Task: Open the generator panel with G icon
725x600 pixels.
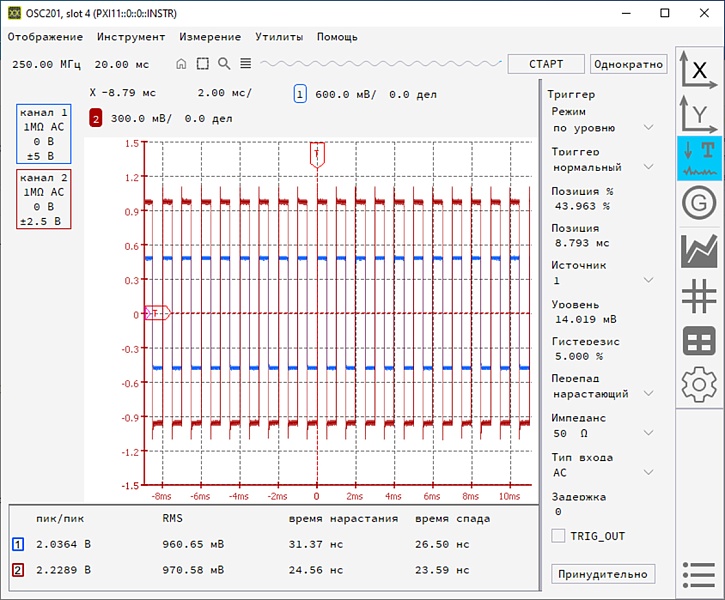Action: coord(699,204)
